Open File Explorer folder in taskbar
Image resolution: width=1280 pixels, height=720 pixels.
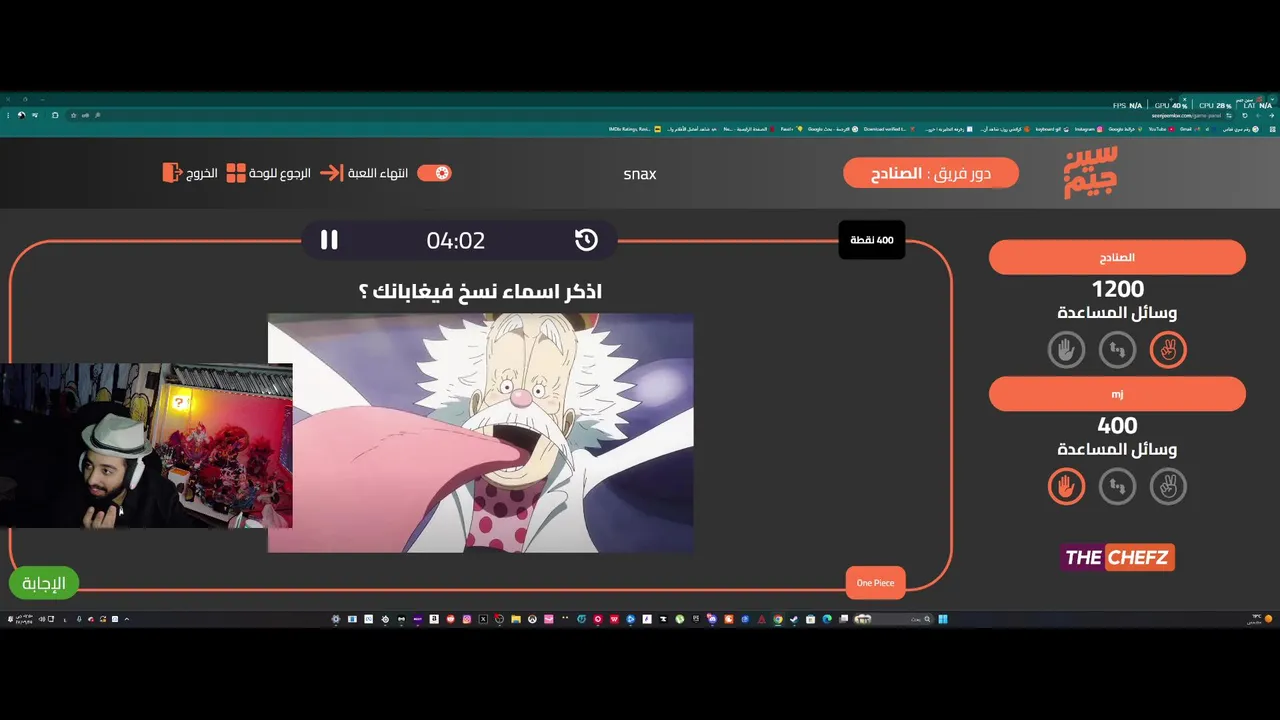tap(516, 619)
